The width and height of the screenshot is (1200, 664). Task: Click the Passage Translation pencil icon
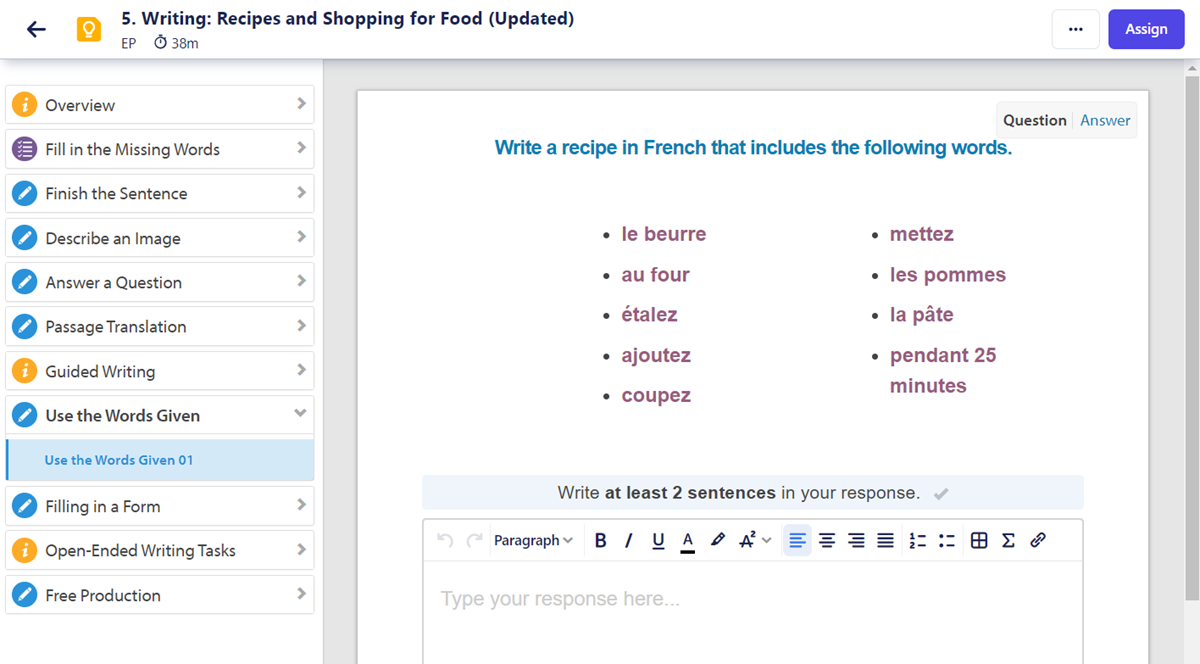point(24,326)
